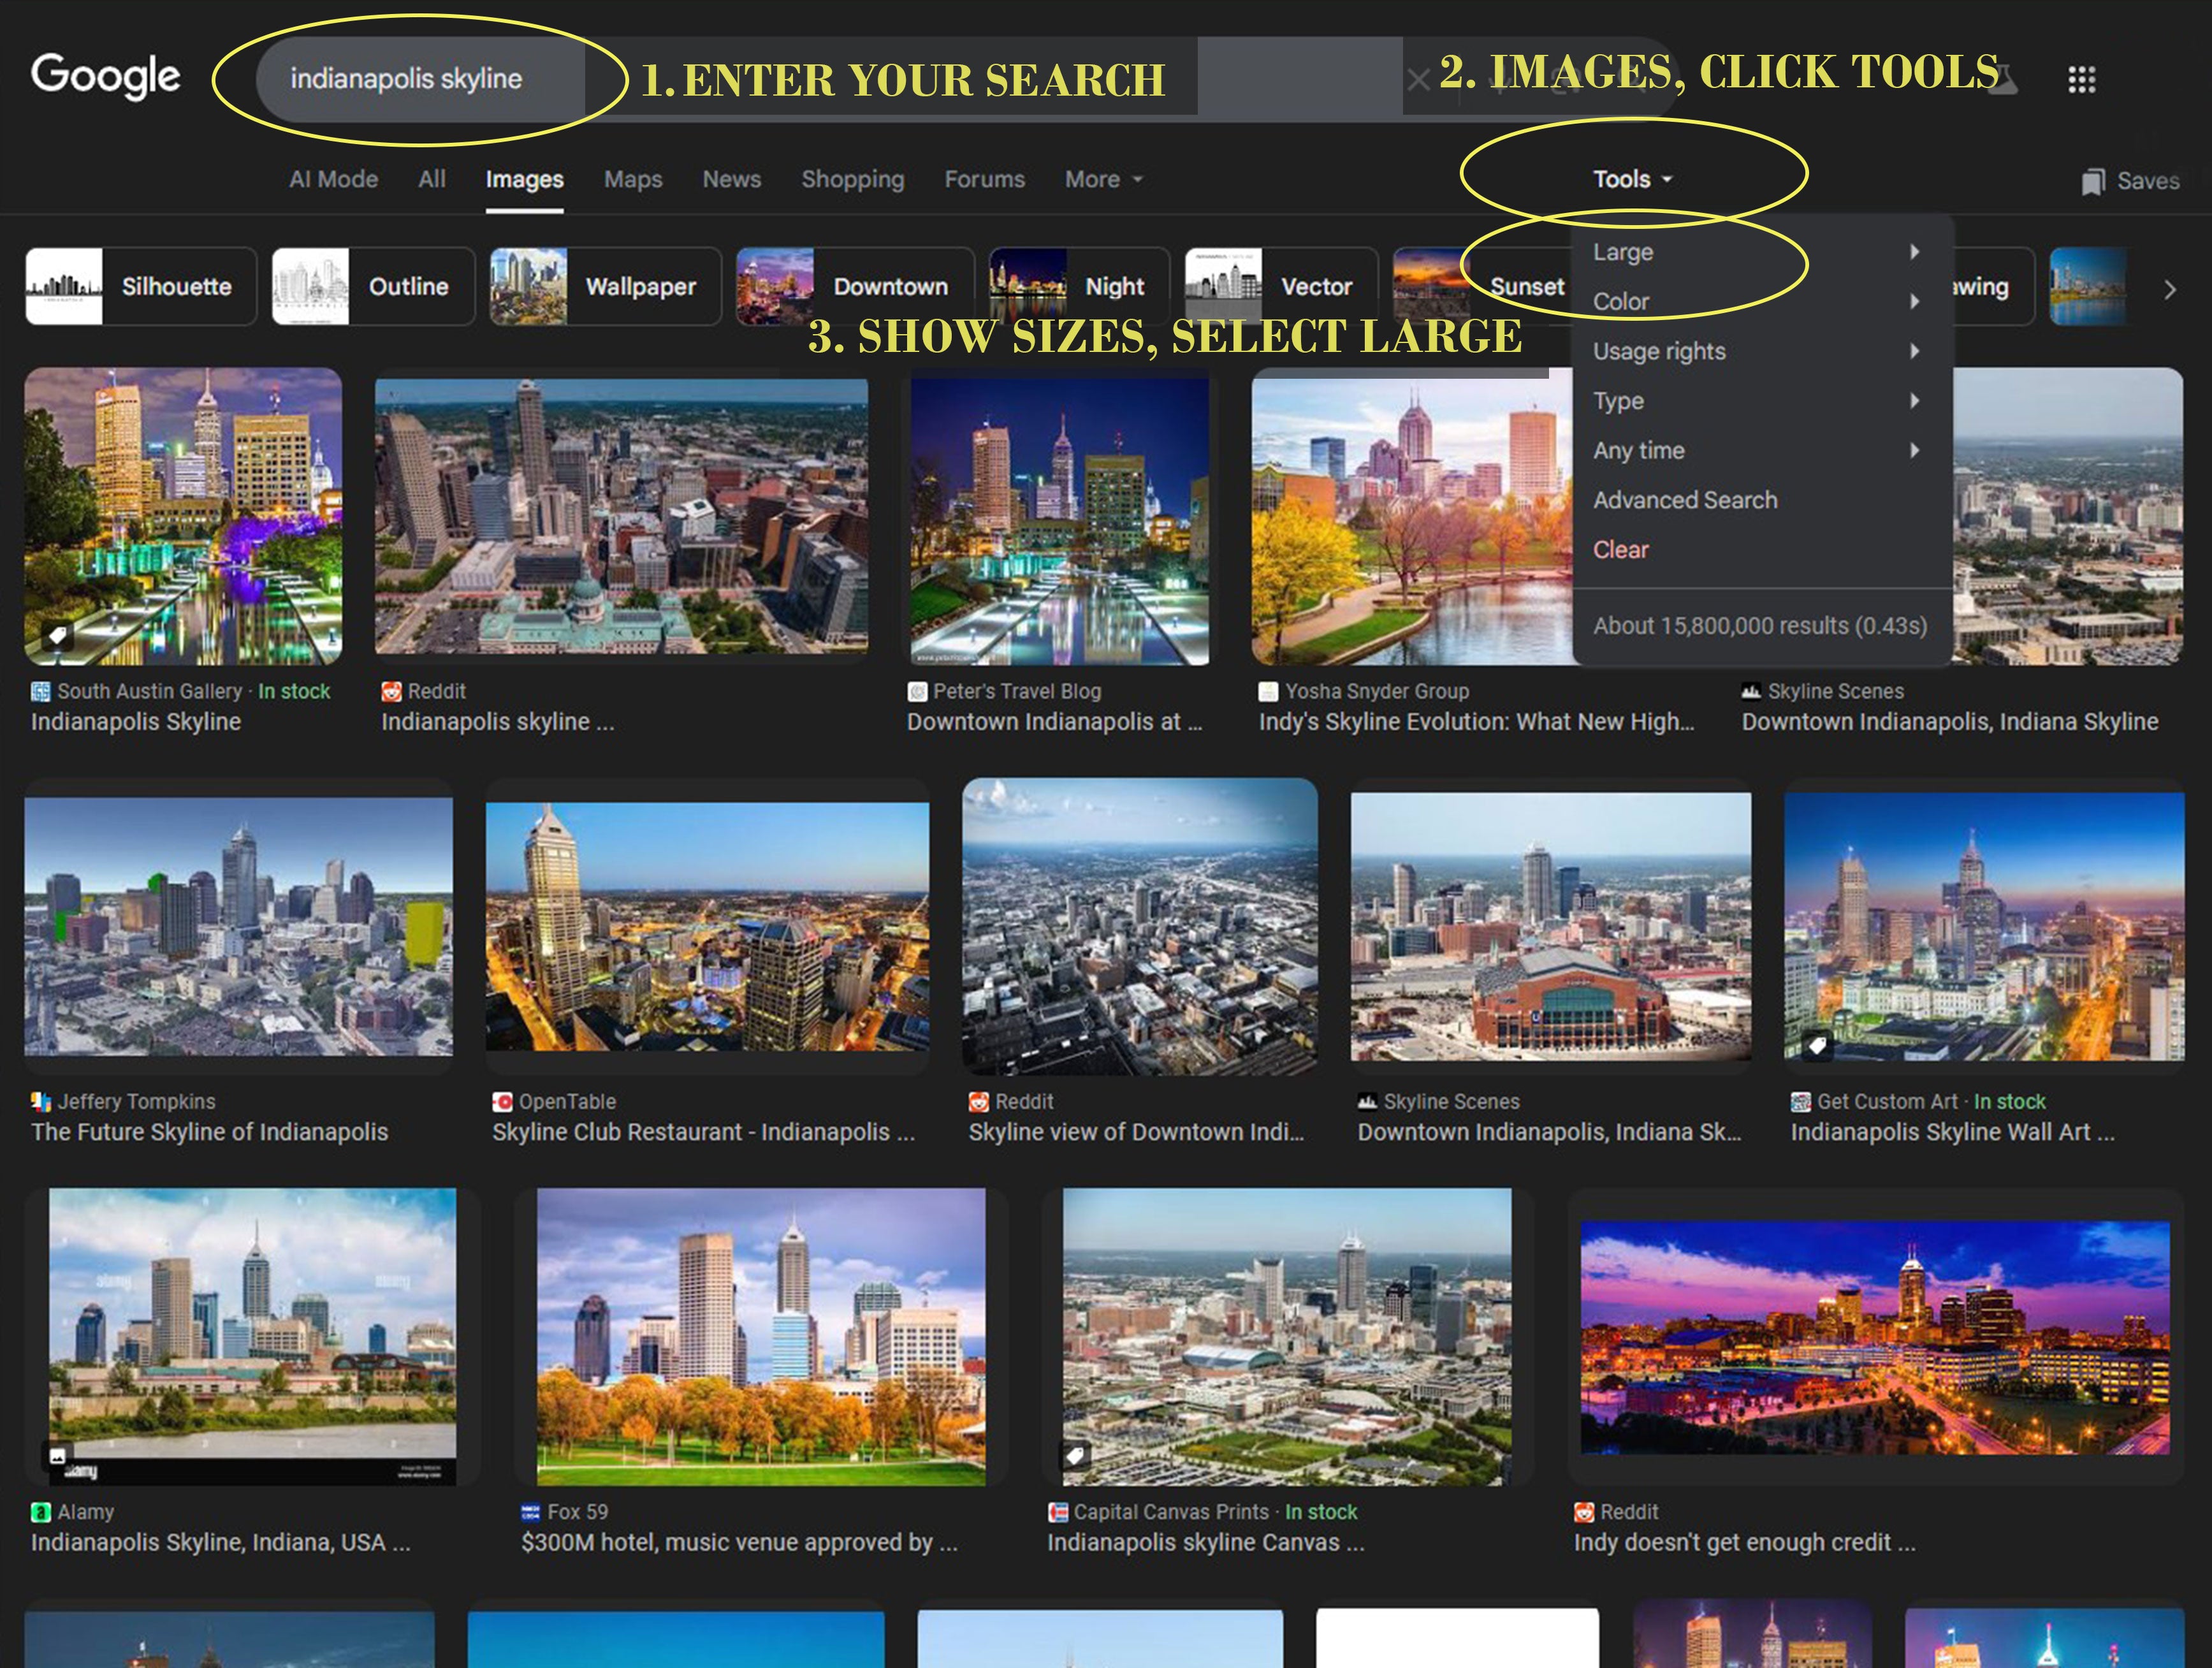2212x1668 pixels.
Task: Open the Google apps grid icon
Action: tap(2081, 79)
